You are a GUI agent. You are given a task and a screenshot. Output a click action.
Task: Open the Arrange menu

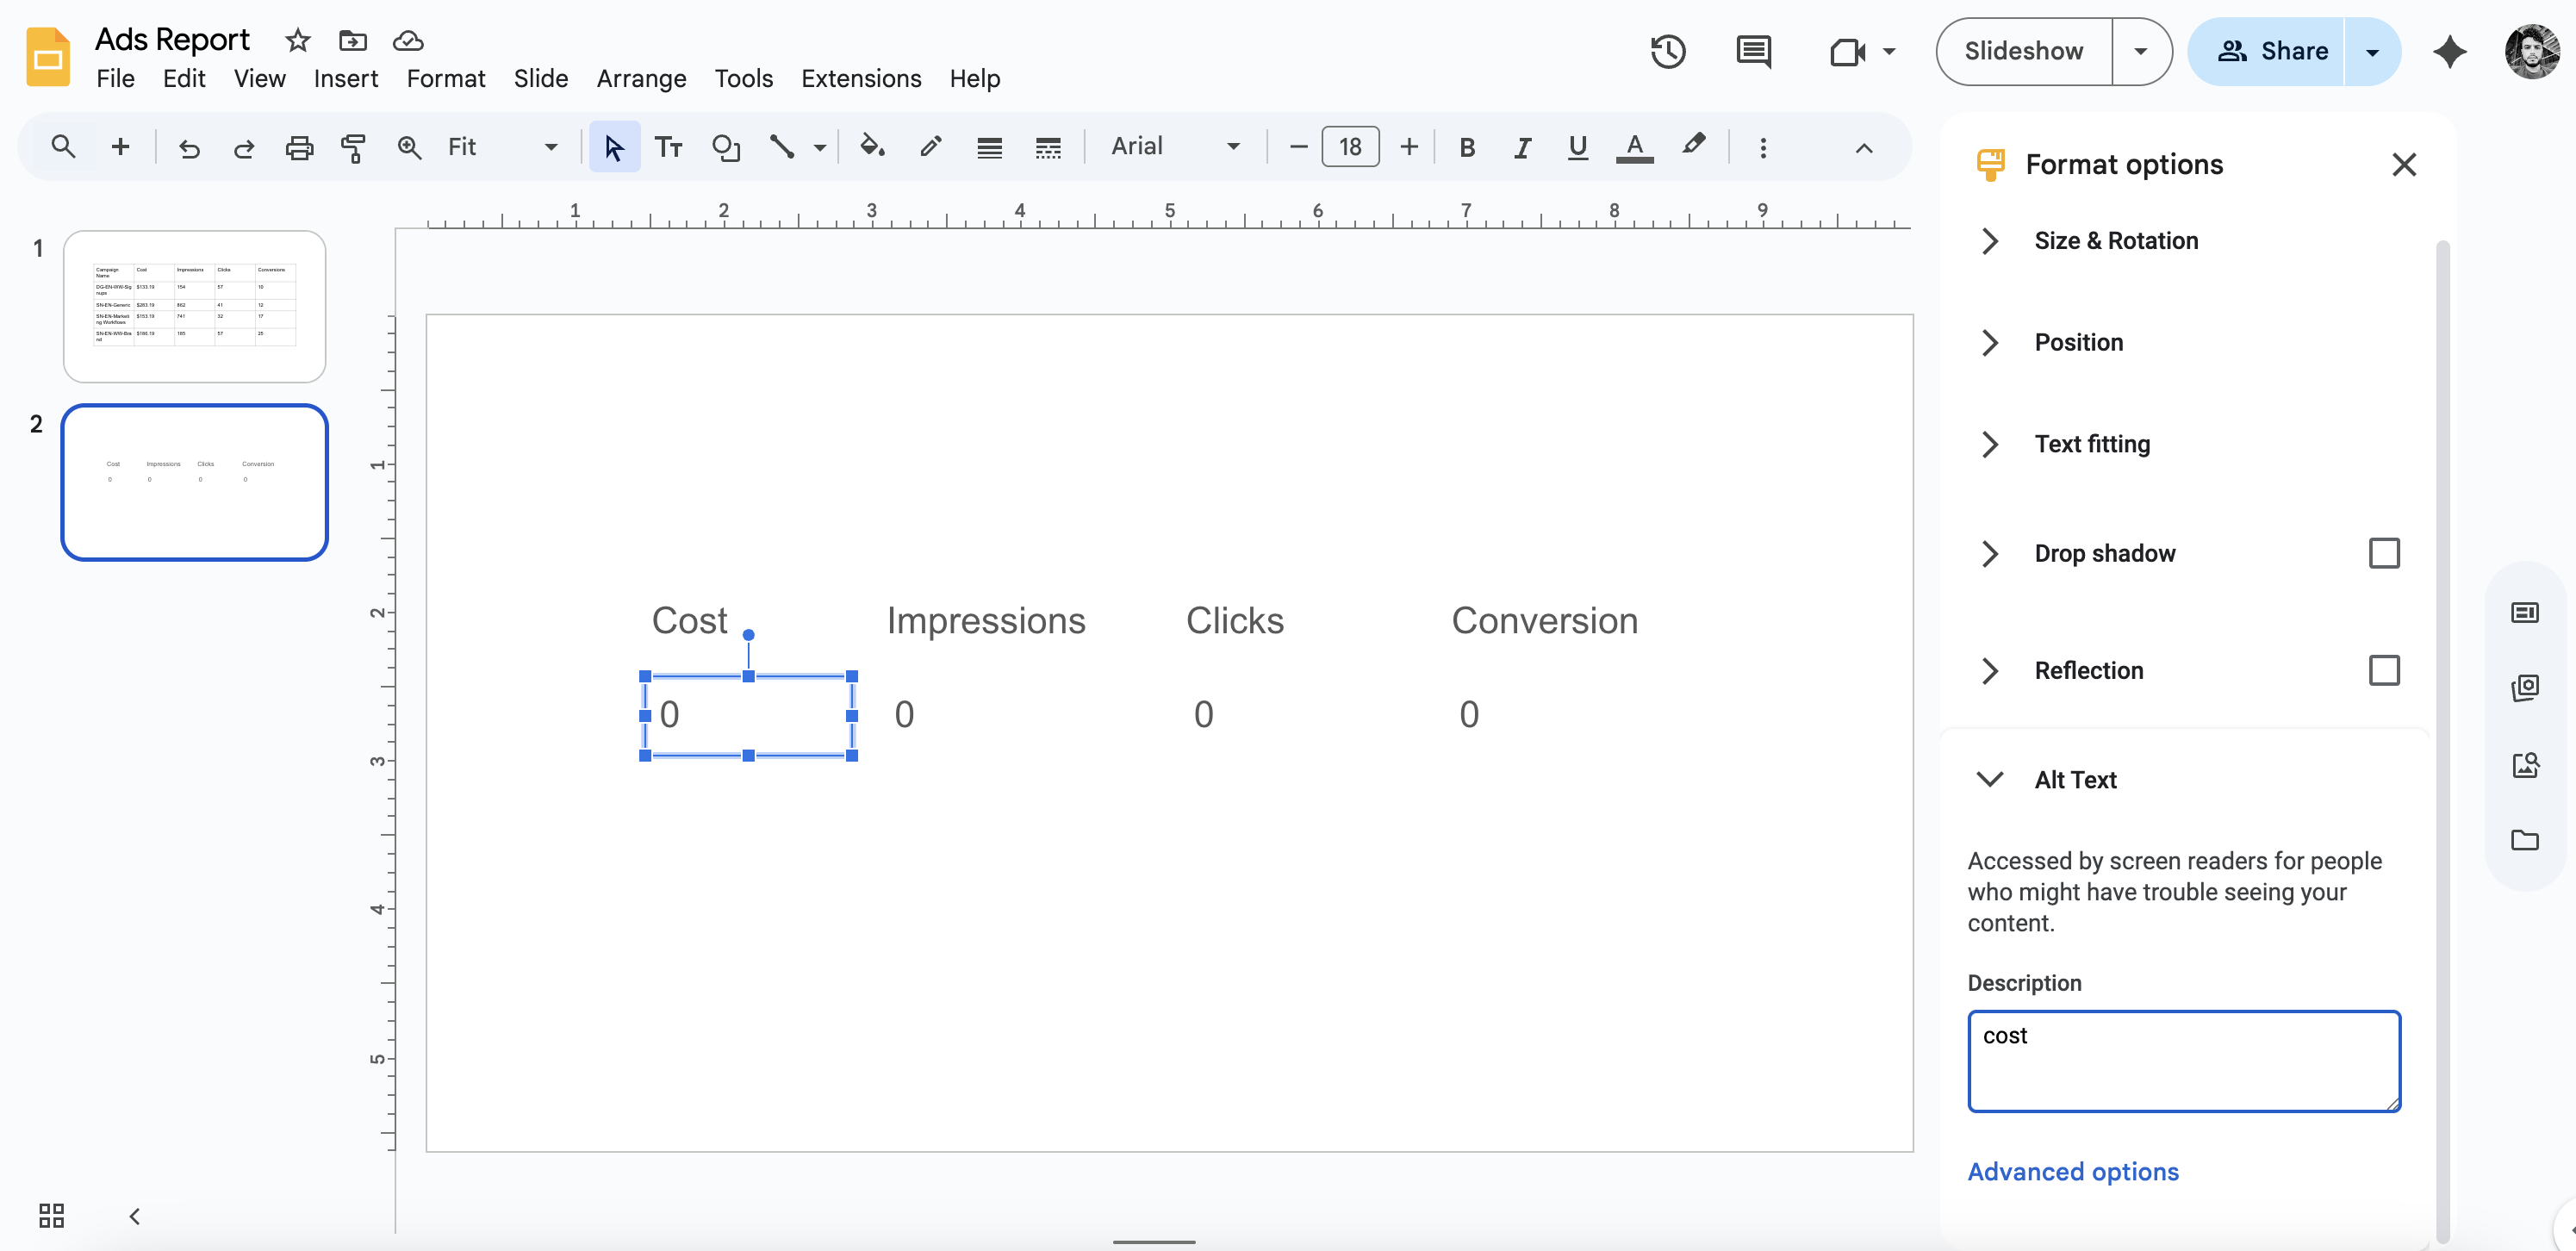tap(641, 78)
